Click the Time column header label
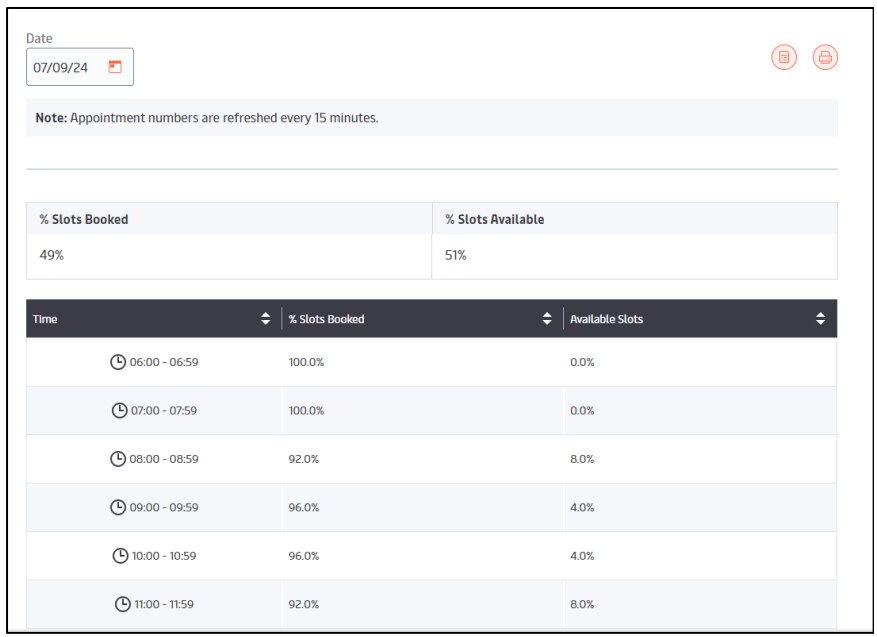 pos(45,319)
